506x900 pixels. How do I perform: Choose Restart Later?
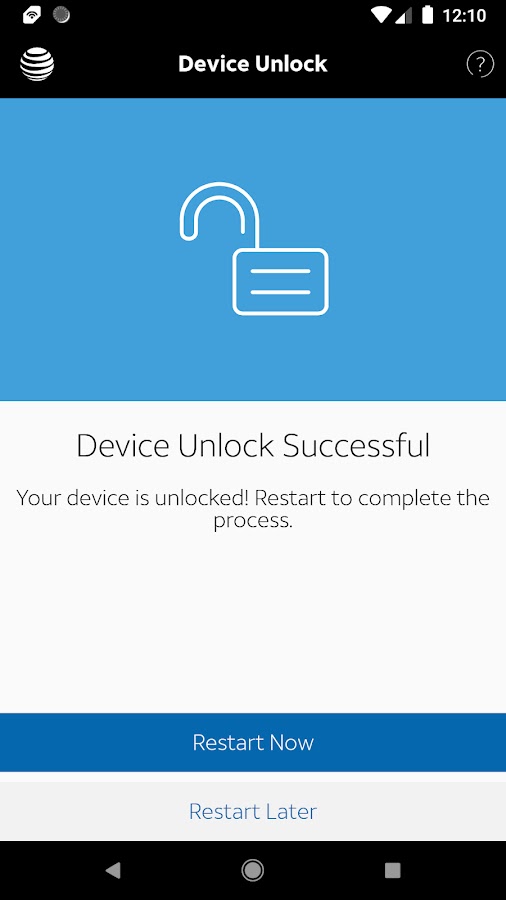(253, 811)
